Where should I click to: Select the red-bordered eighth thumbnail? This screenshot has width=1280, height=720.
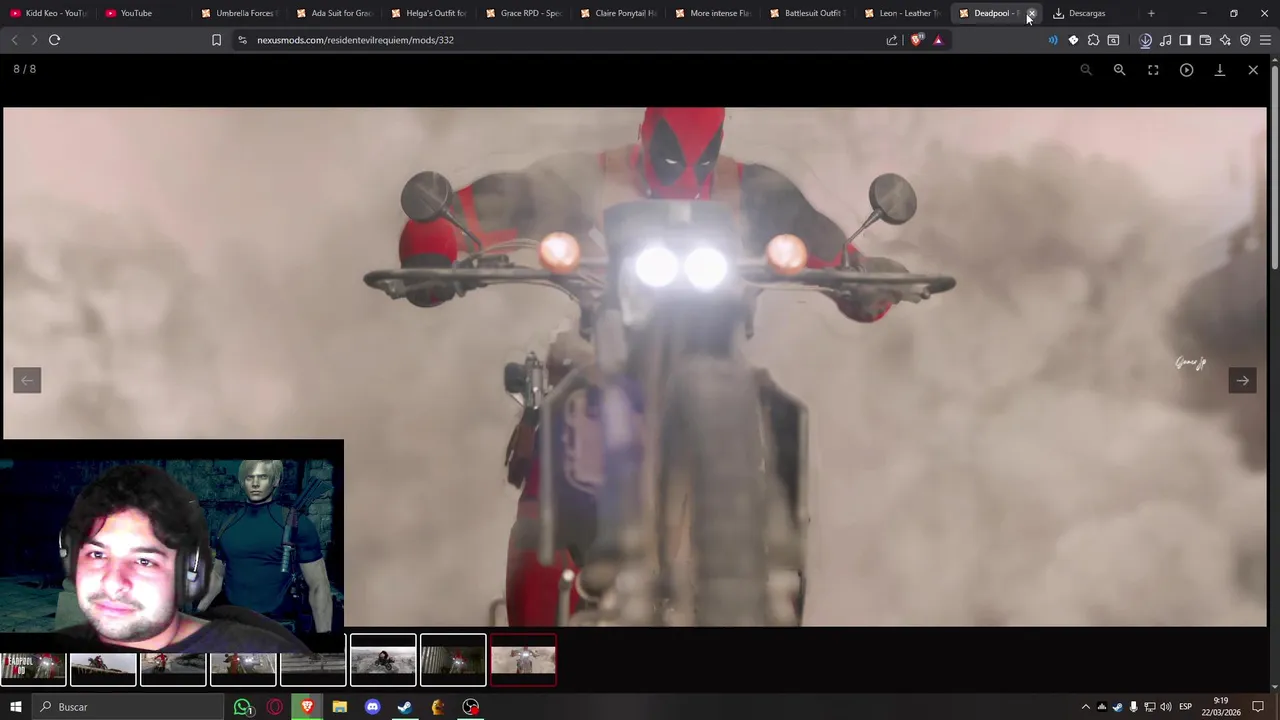click(523, 660)
